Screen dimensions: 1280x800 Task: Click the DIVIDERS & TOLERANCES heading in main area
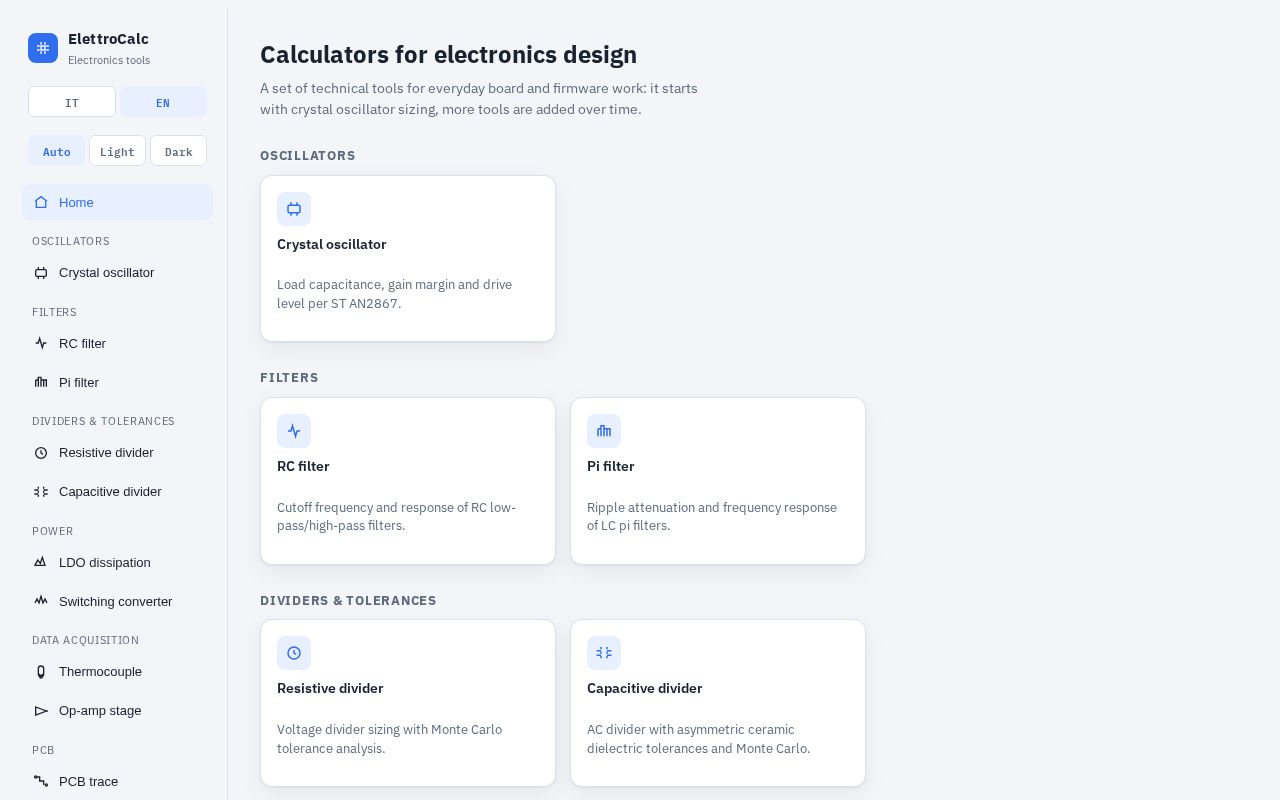click(x=348, y=600)
